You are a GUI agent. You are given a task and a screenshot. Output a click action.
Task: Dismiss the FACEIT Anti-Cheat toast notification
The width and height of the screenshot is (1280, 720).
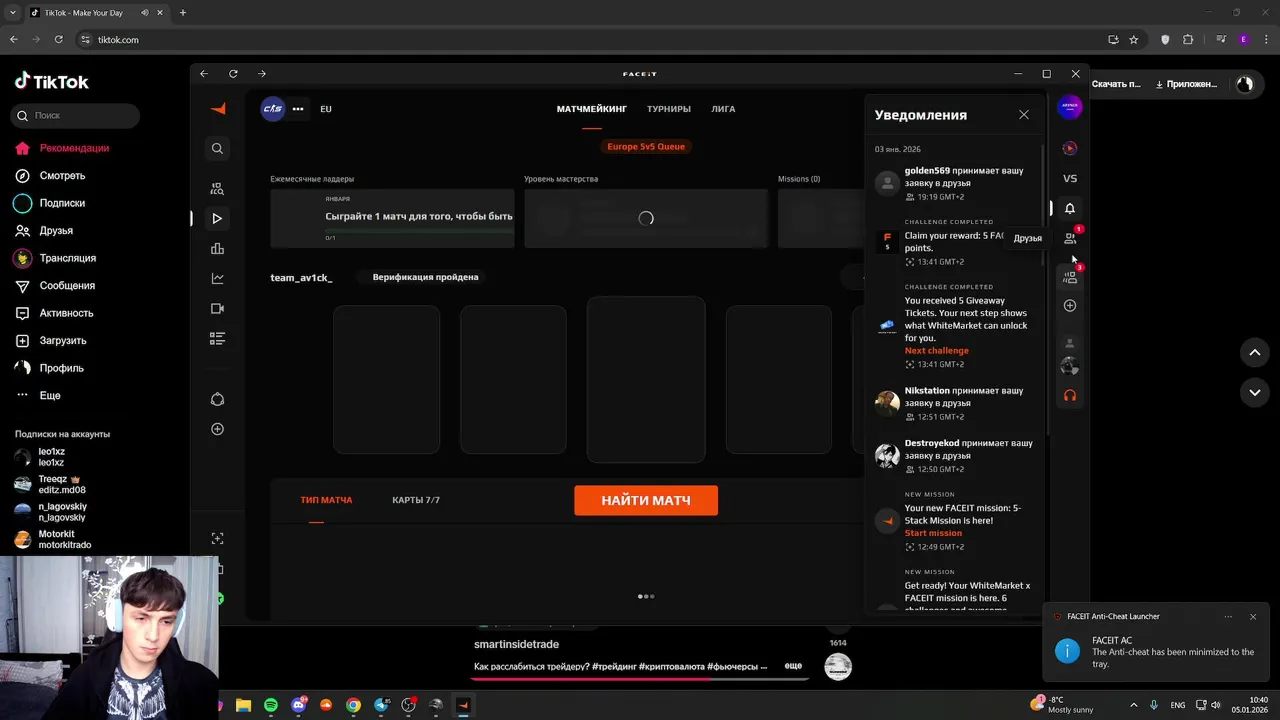(1252, 617)
